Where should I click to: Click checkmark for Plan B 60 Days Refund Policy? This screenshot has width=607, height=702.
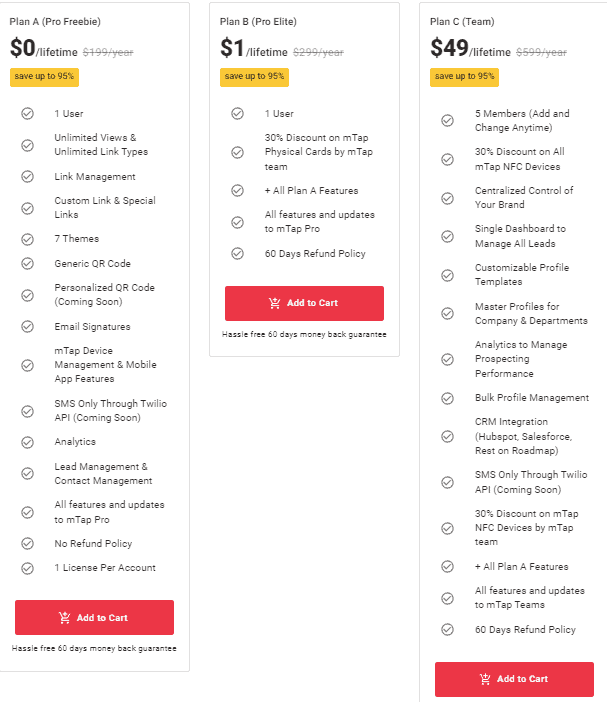238,254
